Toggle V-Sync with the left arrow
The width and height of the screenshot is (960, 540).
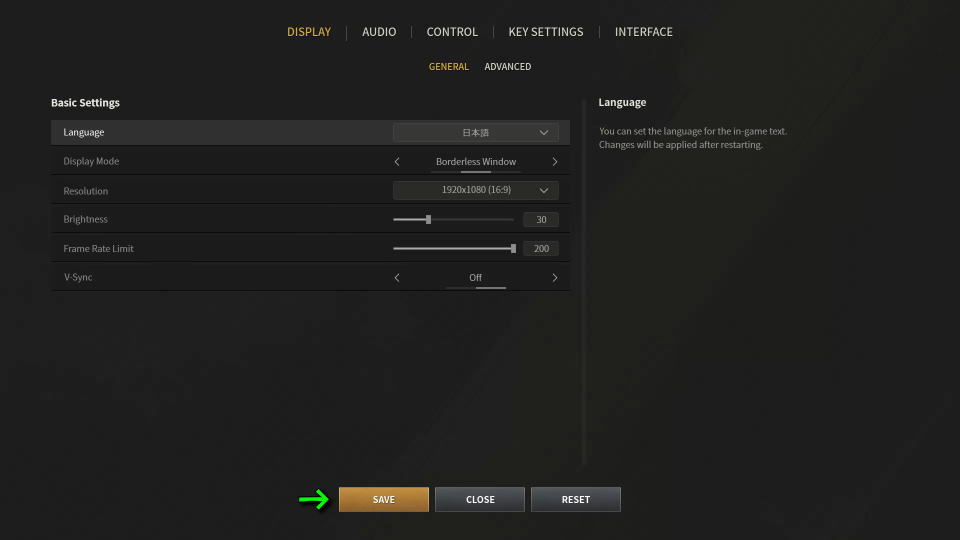397,277
